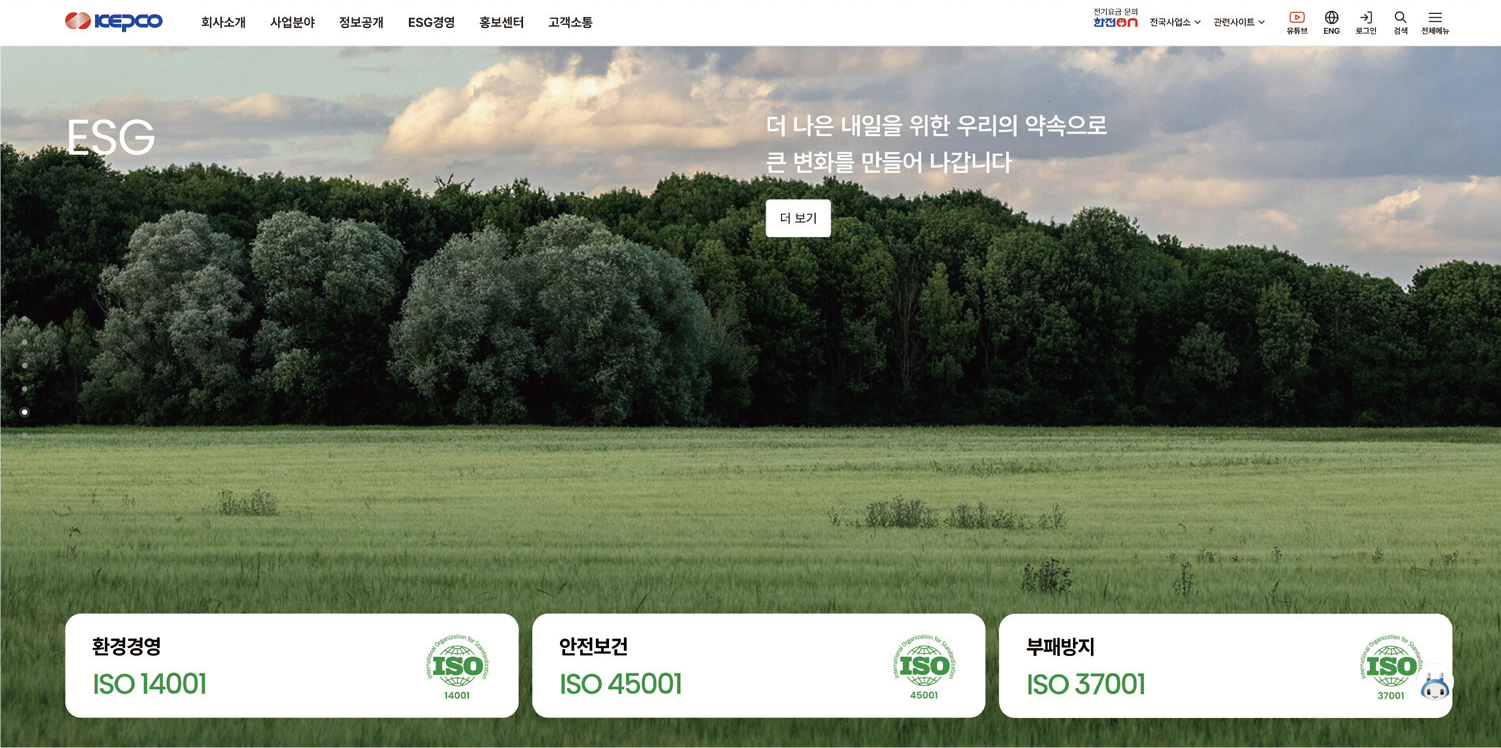Expand the 관련사이트 dropdown

(1240, 22)
